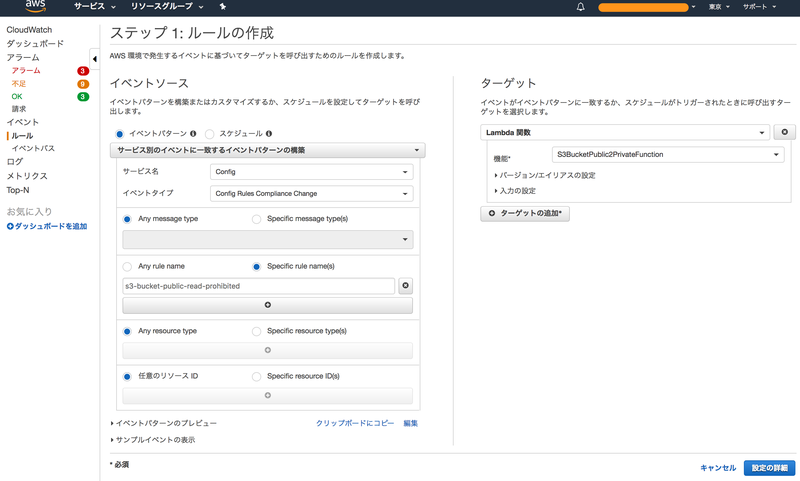Go to CloudWatch home in sidebar
The image size is (800, 481).
point(29,30)
